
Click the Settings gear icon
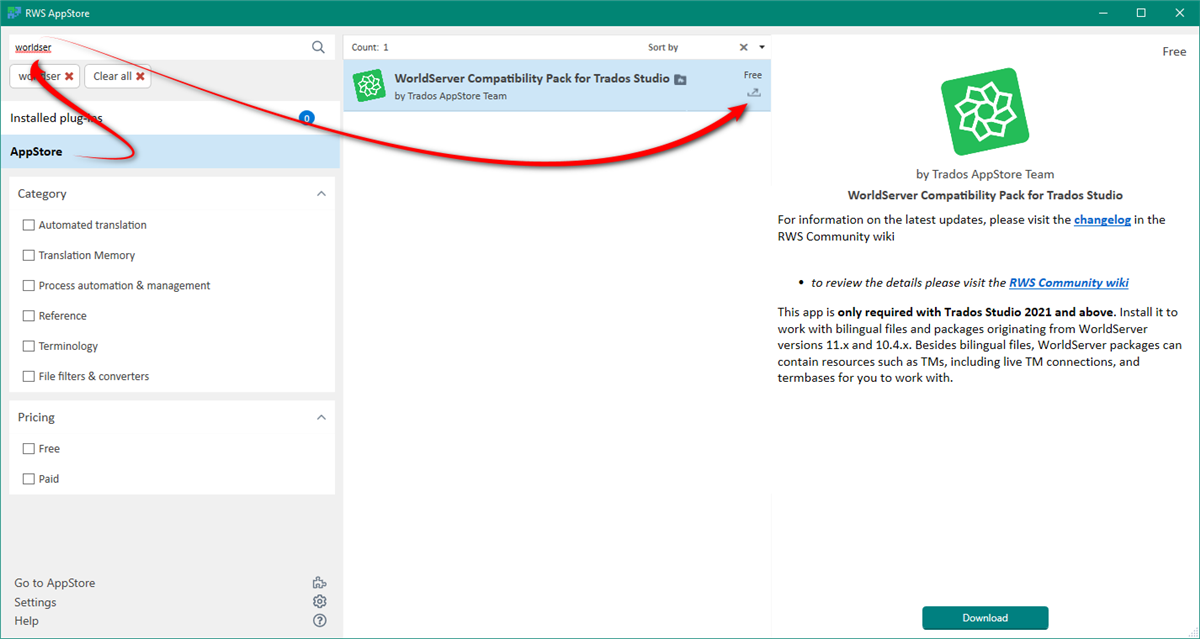[320, 602]
